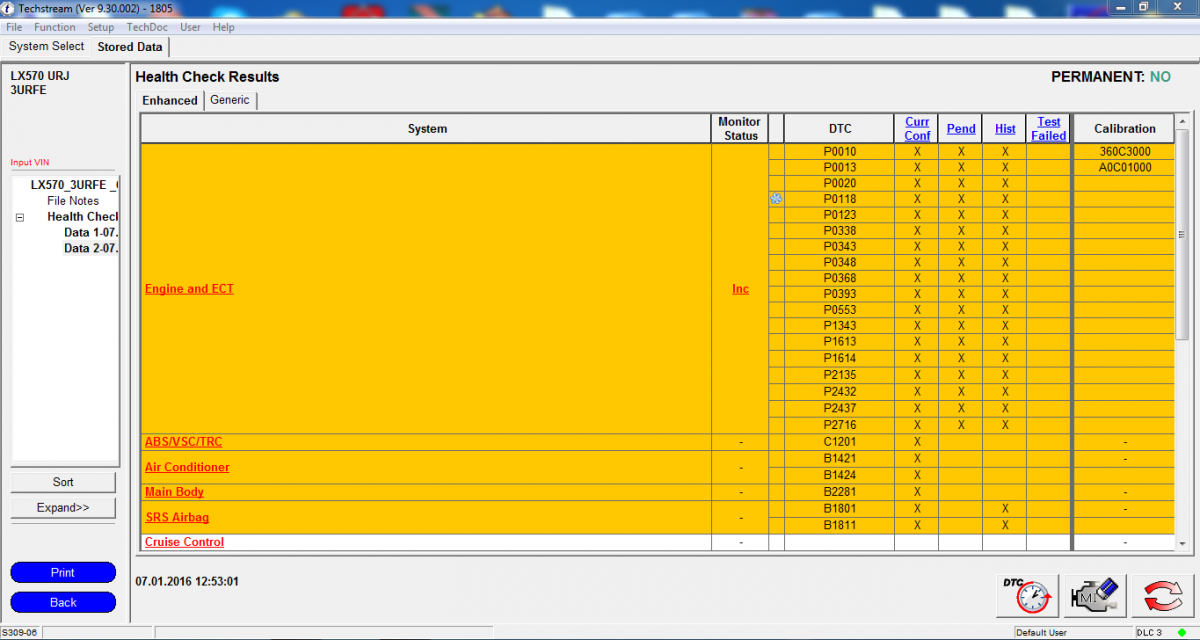
Task: Select the Data 2-07 tree entry
Action: click(x=91, y=249)
